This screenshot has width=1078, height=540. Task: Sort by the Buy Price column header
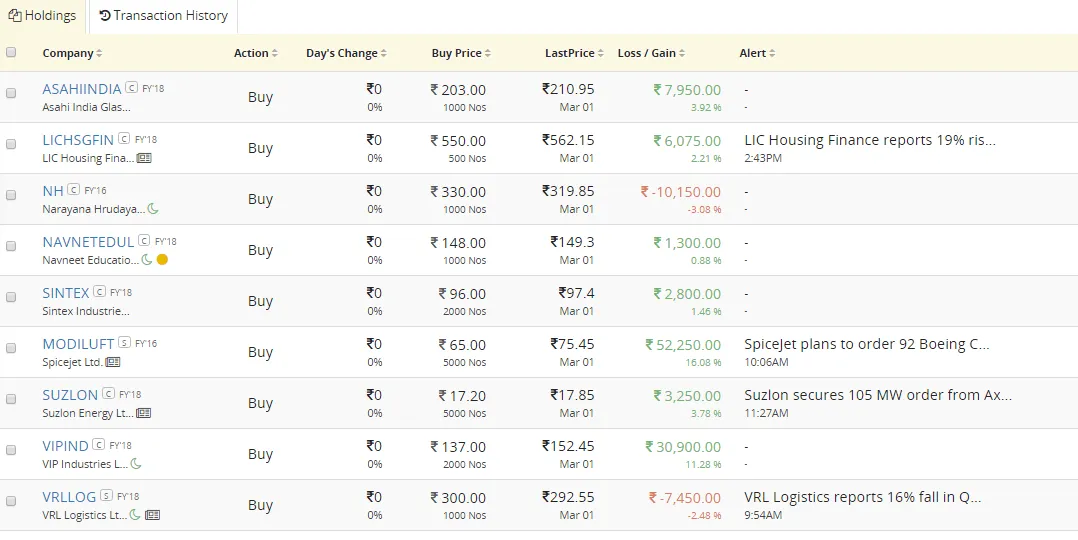point(461,53)
